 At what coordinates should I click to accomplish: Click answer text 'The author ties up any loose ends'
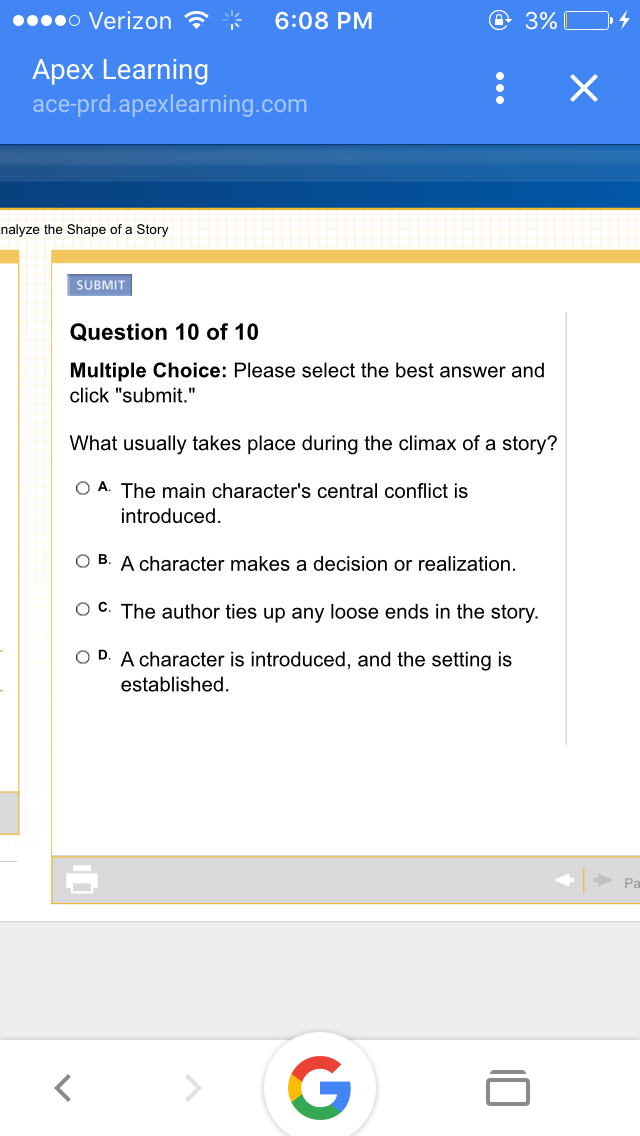329,612
